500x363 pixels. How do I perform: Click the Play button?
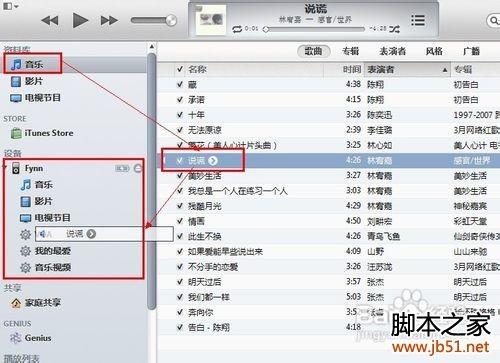click(80, 21)
